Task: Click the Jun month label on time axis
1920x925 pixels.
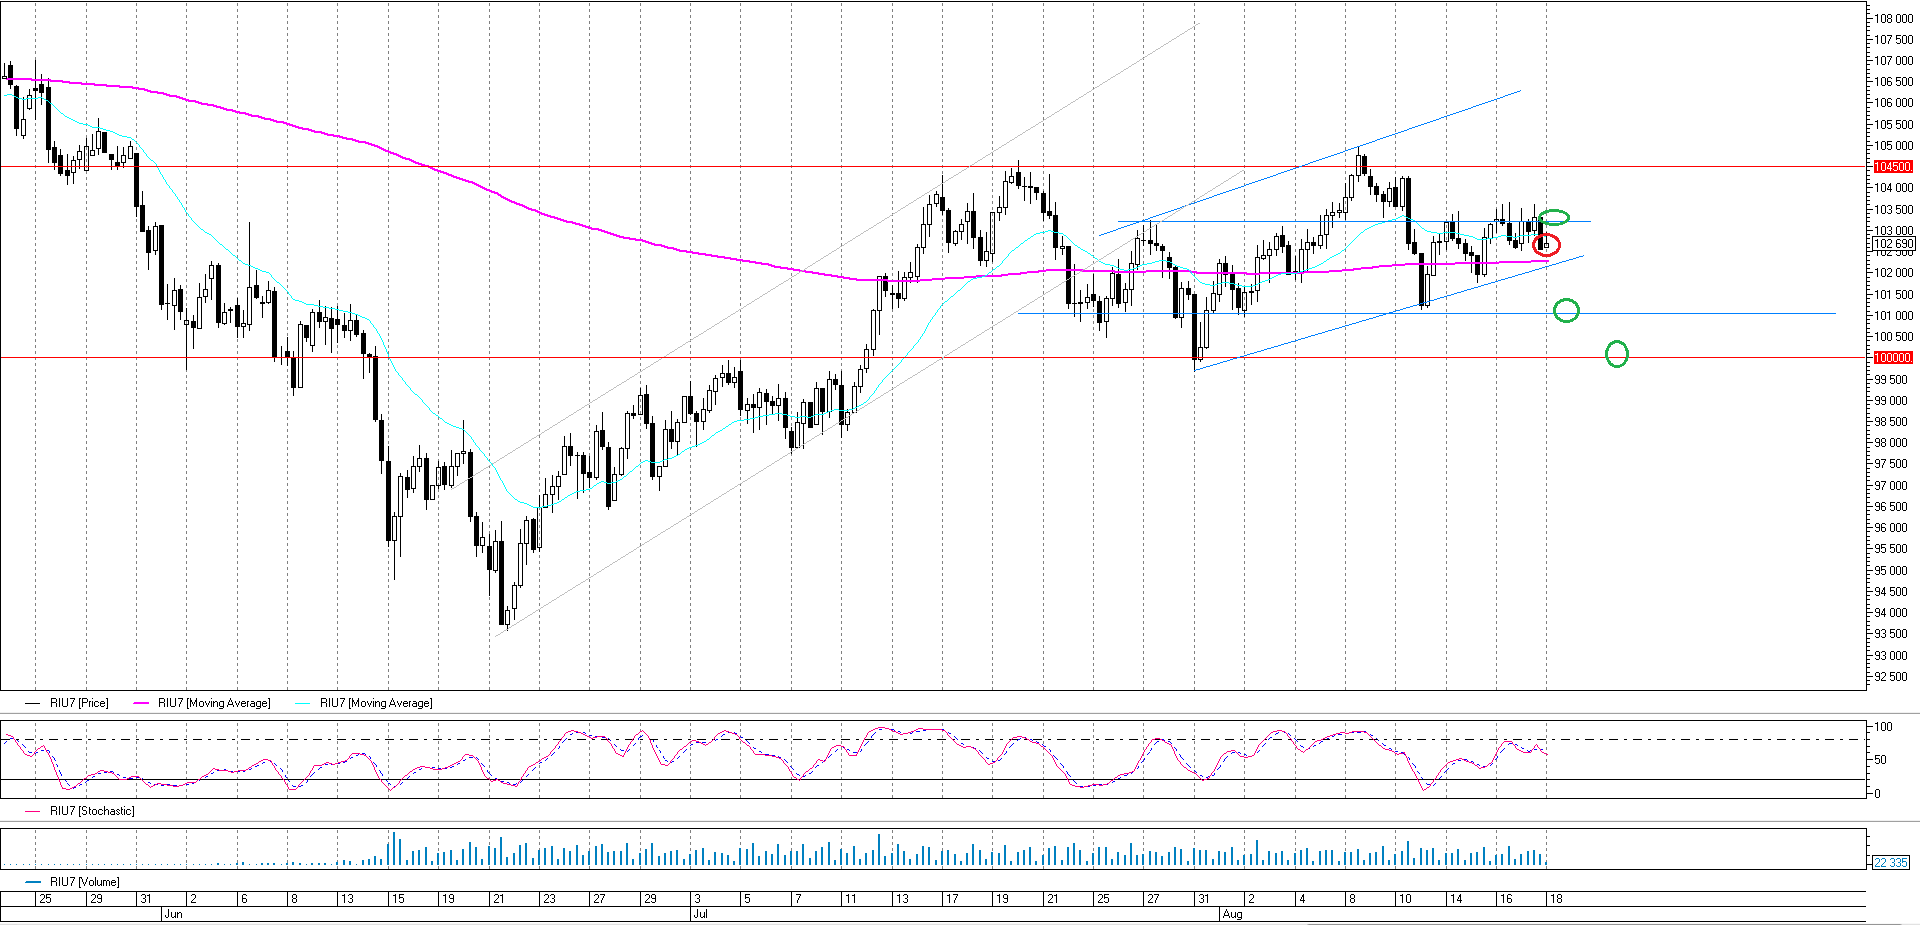Action: [x=173, y=914]
